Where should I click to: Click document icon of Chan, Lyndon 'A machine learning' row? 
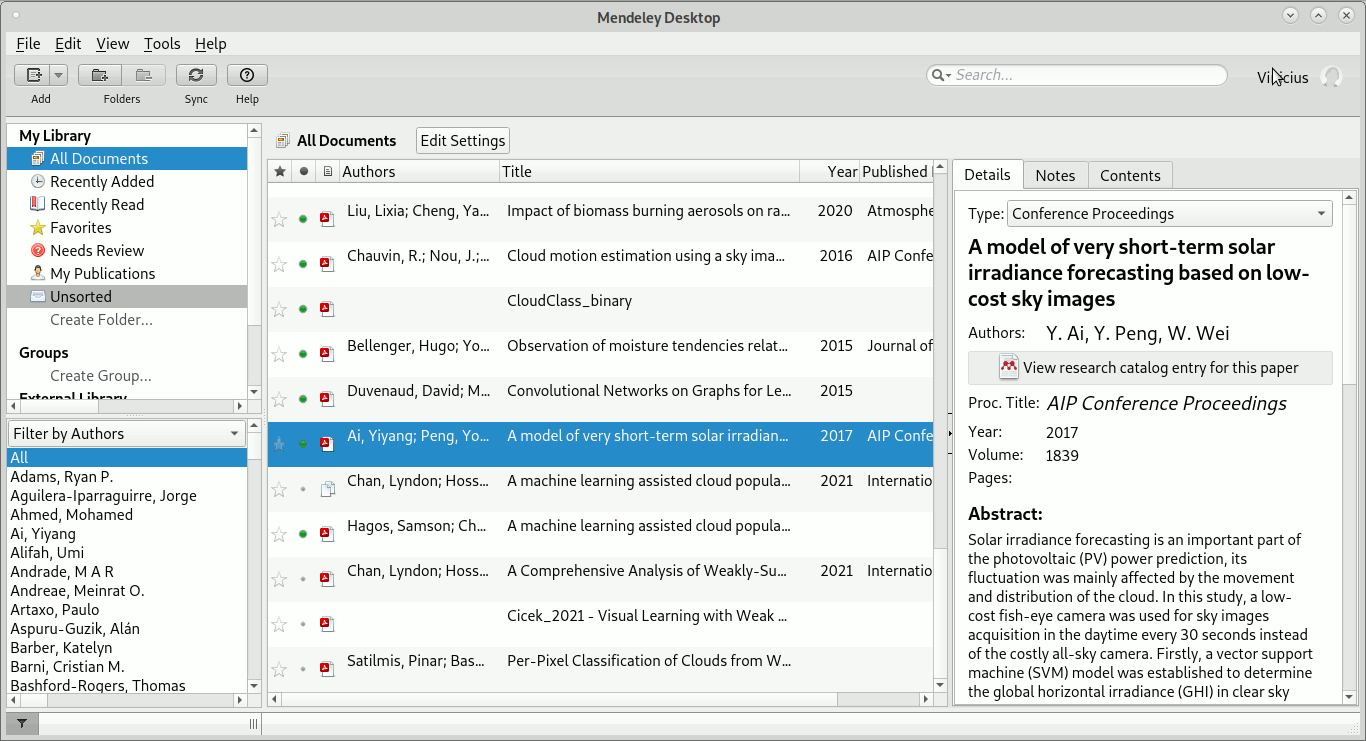click(327, 489)
